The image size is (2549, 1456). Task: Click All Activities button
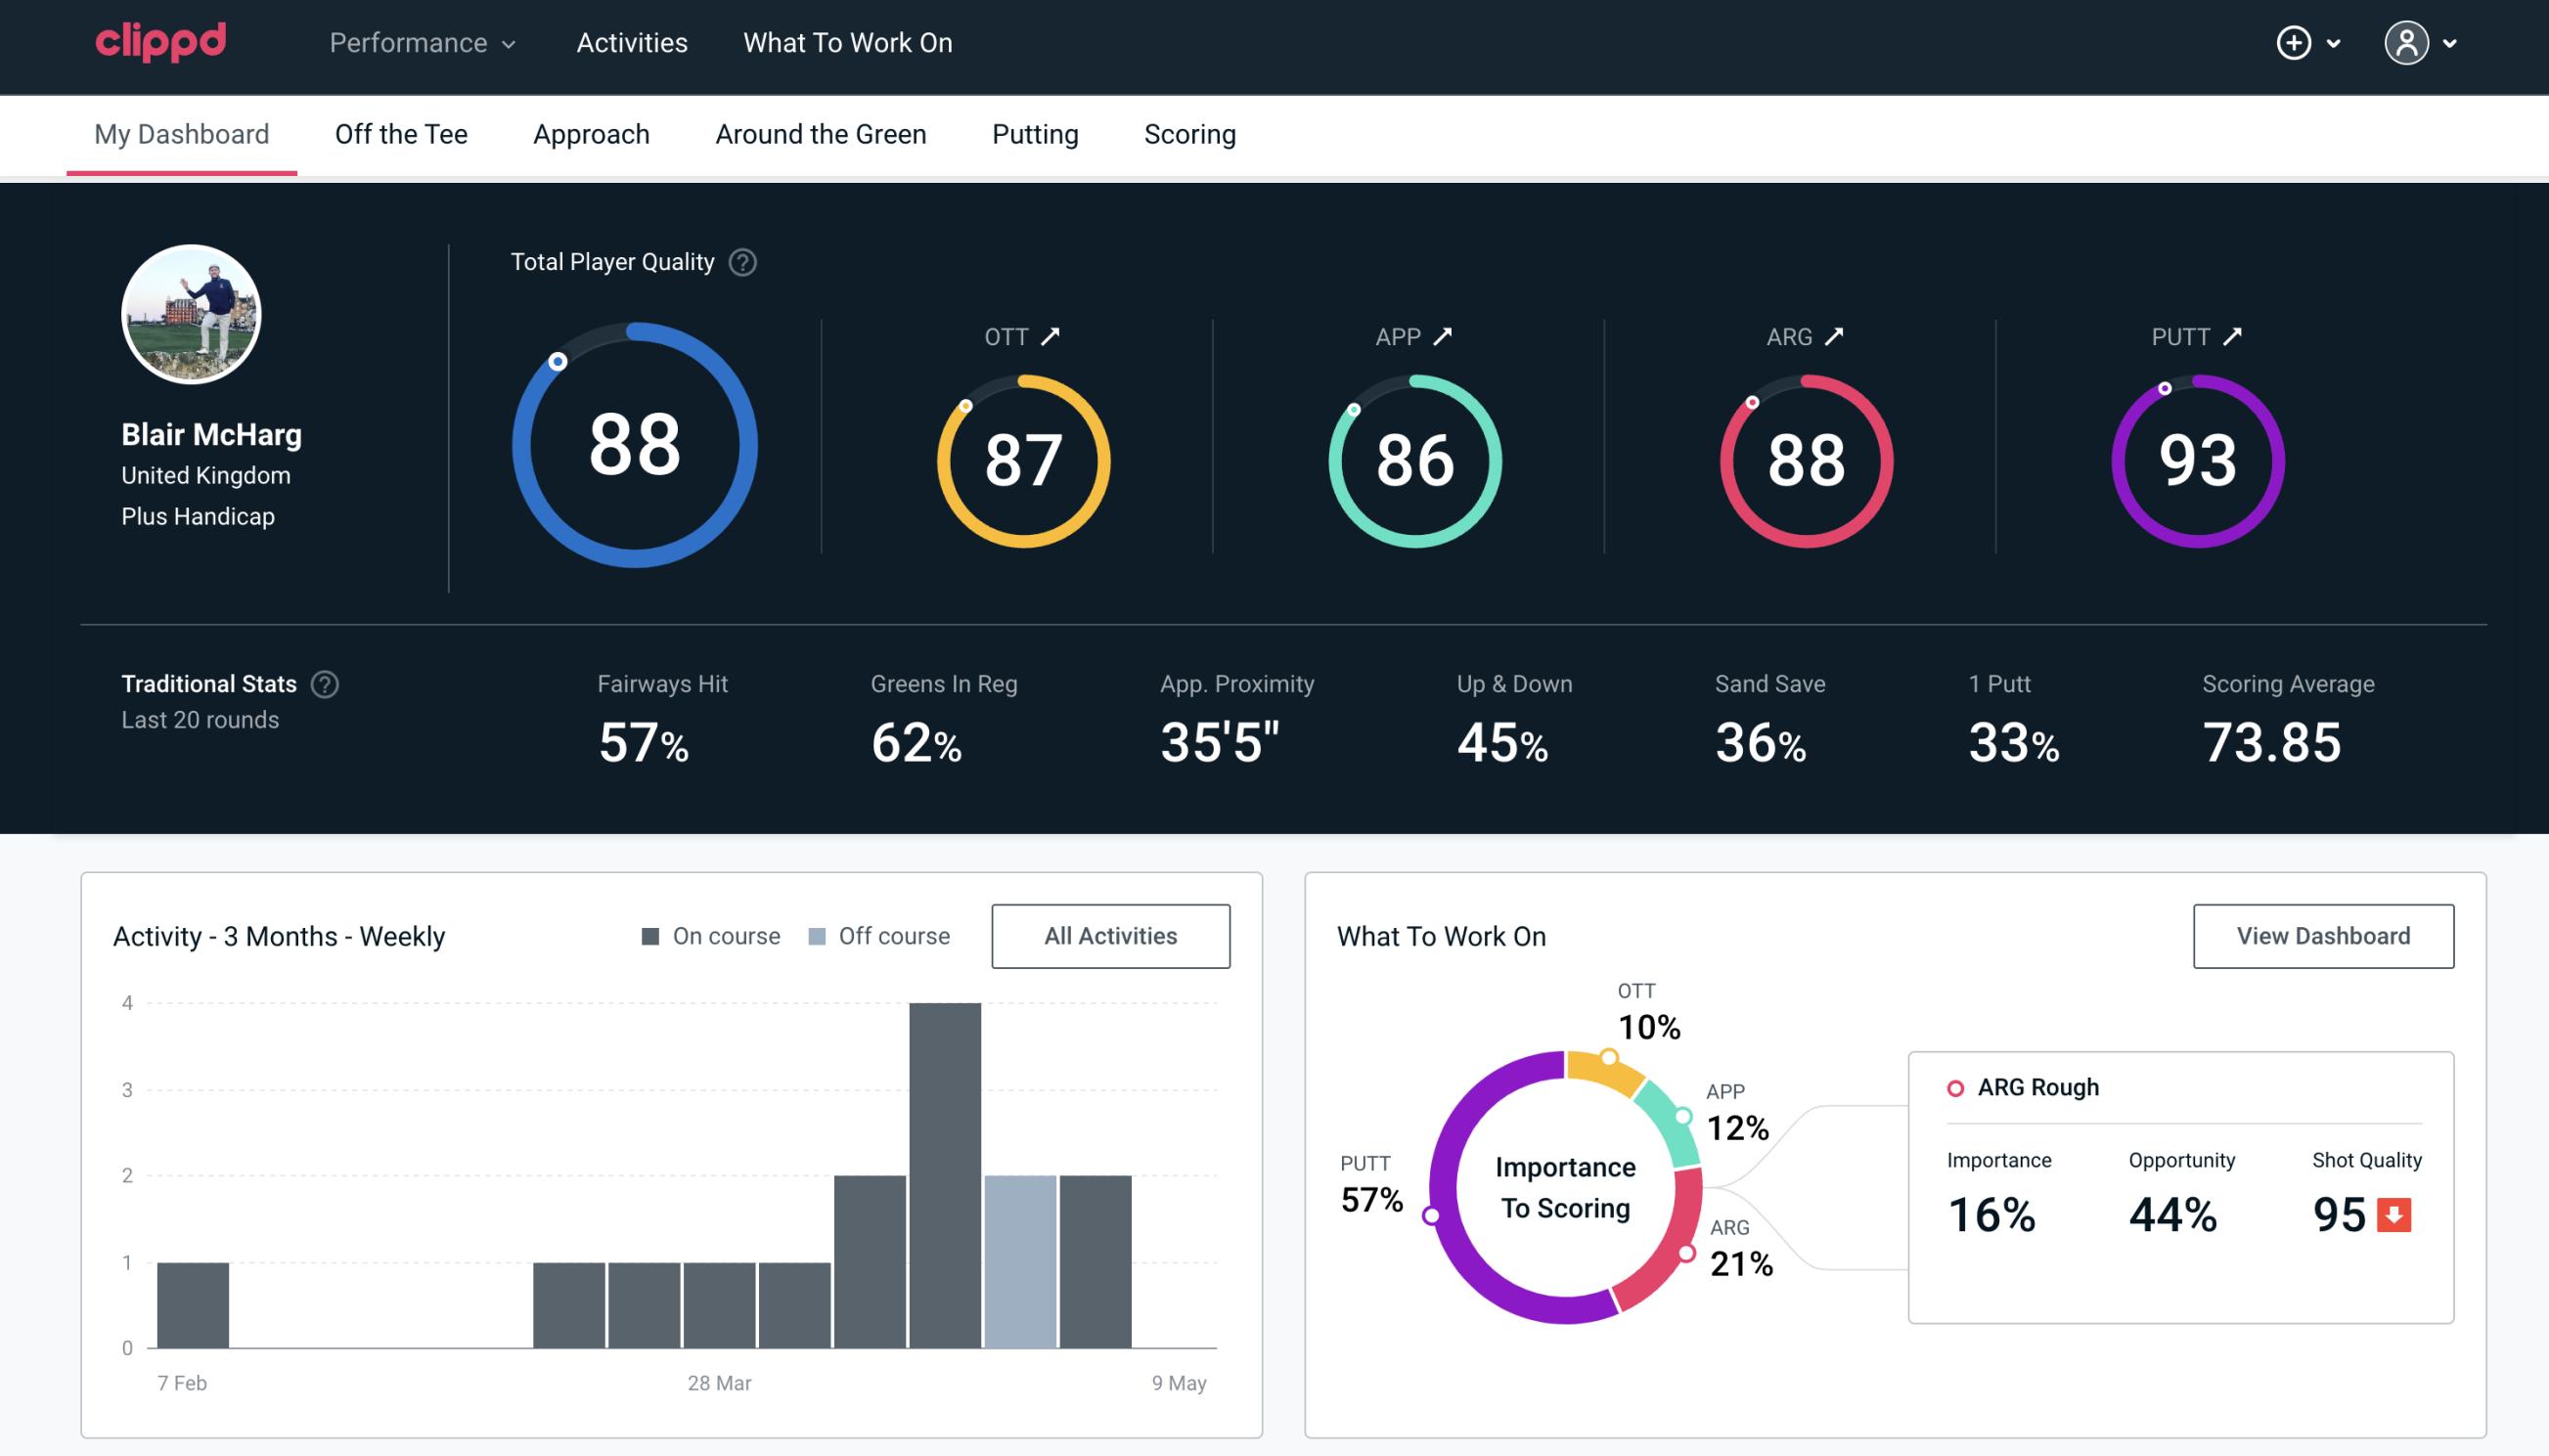[1110, 935]
